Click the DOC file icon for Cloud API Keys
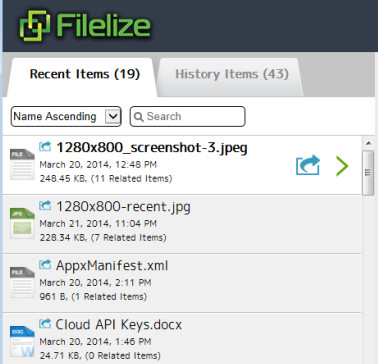The image size is (378, 364). [x=22, y=341]
